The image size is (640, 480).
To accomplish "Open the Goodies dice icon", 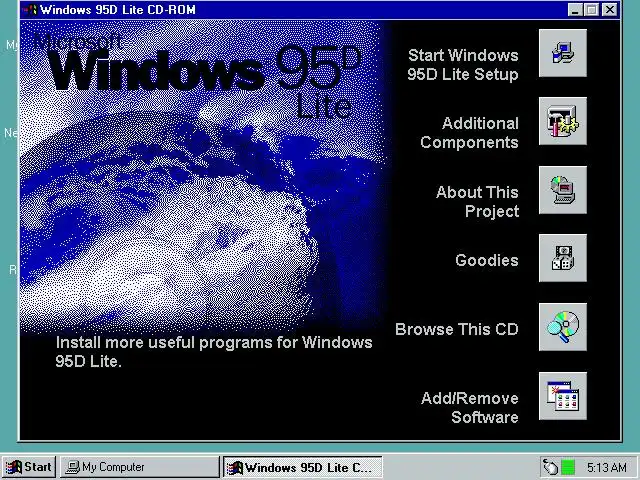I will pyautogui.click(x=563, y=258).
